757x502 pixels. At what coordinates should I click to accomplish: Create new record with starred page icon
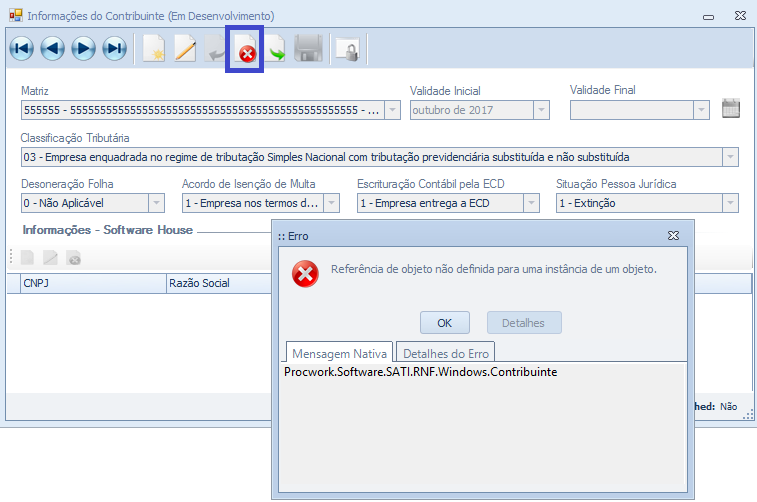pos(154,48)
